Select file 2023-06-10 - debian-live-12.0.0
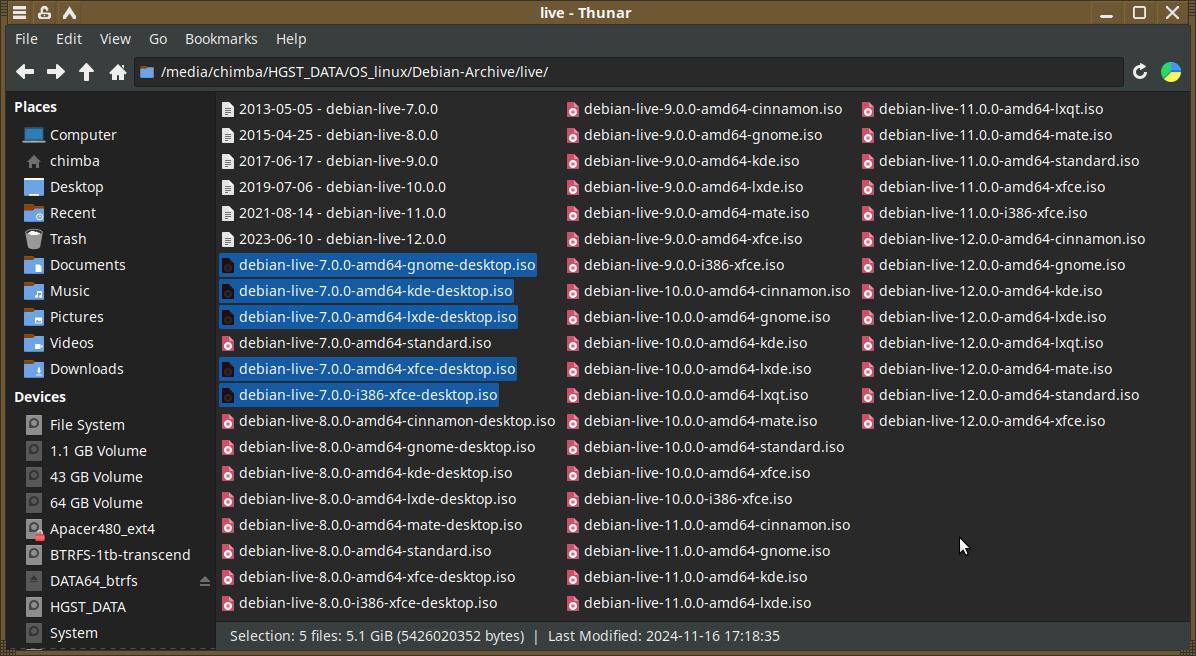The height and width of the screenshot is (656, 1196). pyautogui.click(x=333, y=239)
